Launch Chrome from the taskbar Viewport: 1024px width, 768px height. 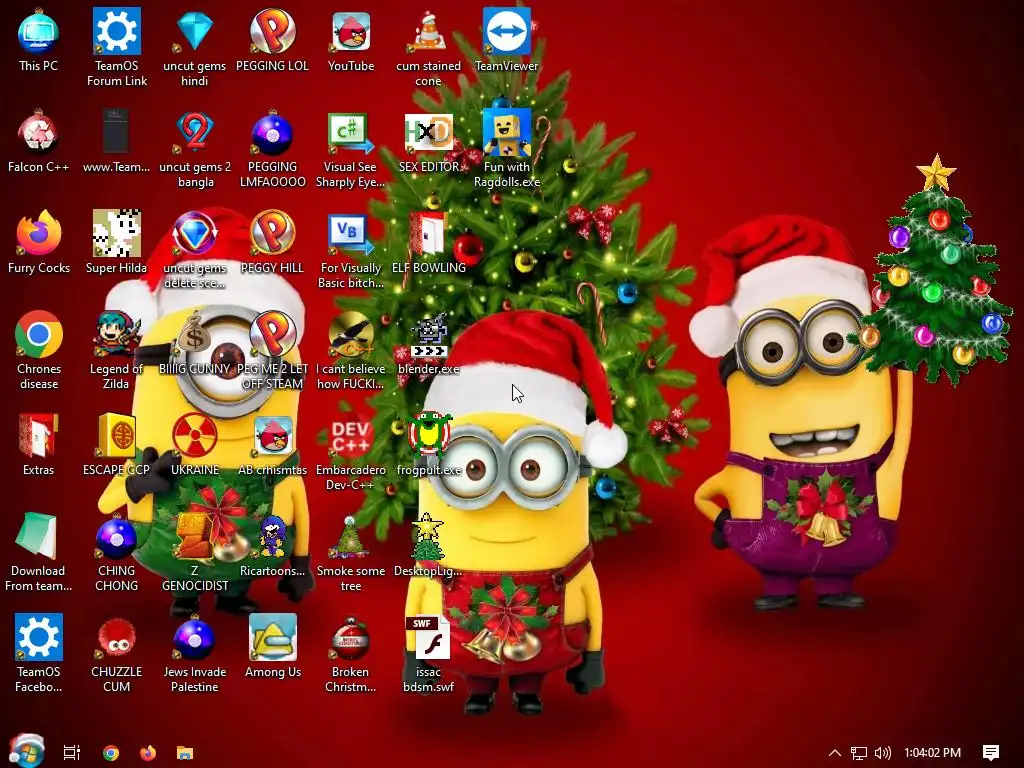(111, 752)
